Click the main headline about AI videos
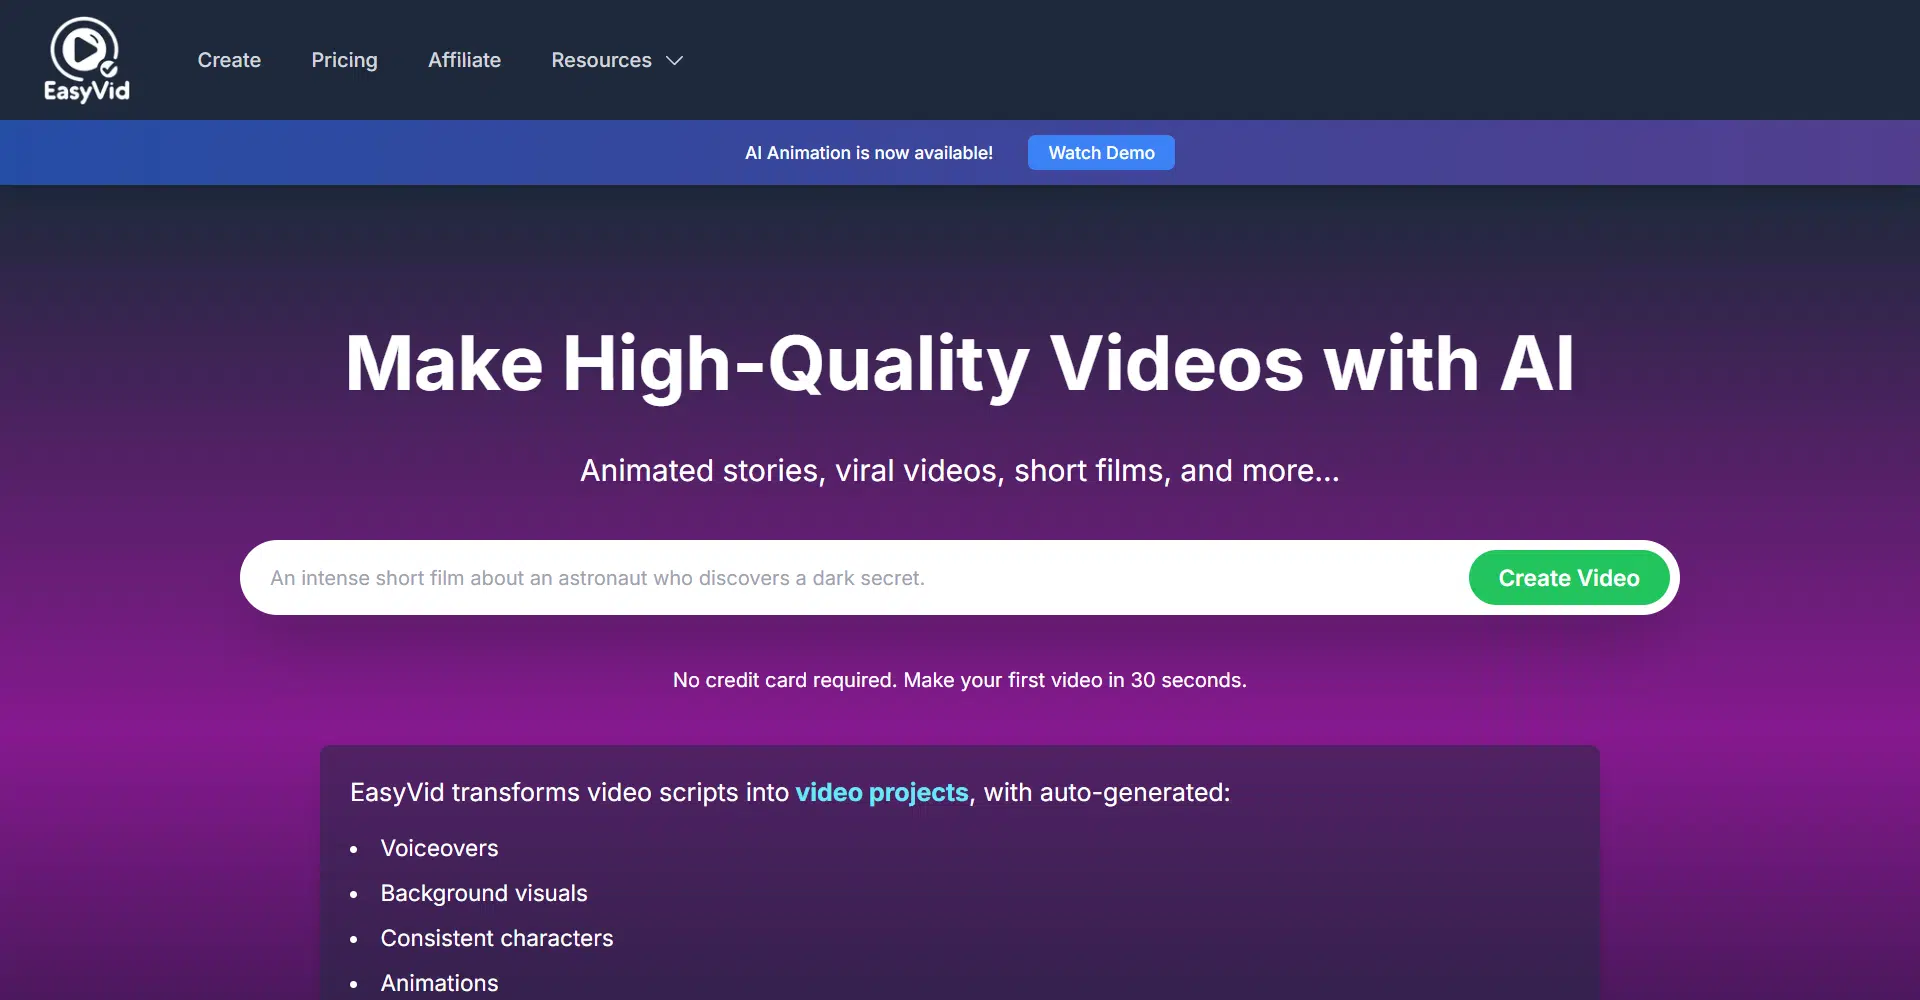The width and height of the screenshot is (1920, 1000). pyautogui.click(x=959, y=363)
